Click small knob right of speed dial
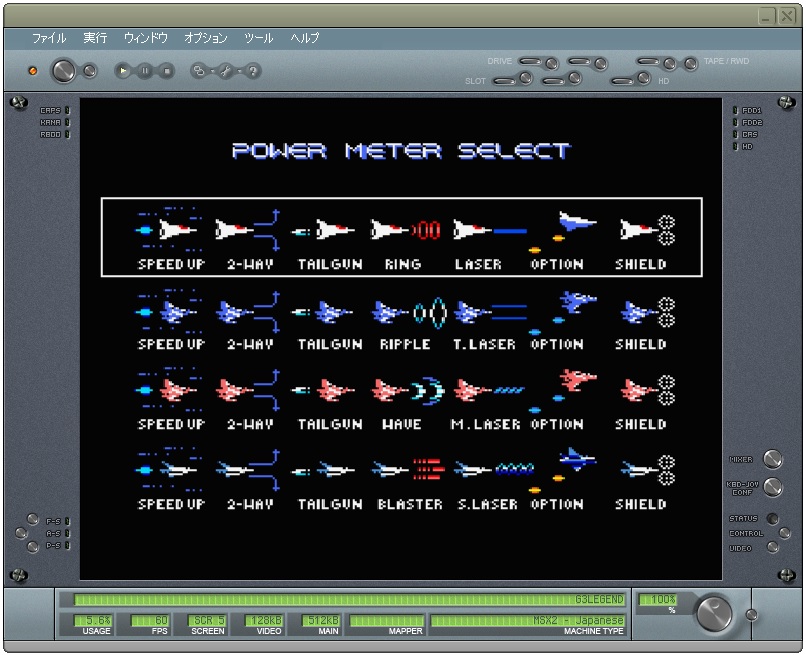806x655 pixels. [x=751, y=614]
